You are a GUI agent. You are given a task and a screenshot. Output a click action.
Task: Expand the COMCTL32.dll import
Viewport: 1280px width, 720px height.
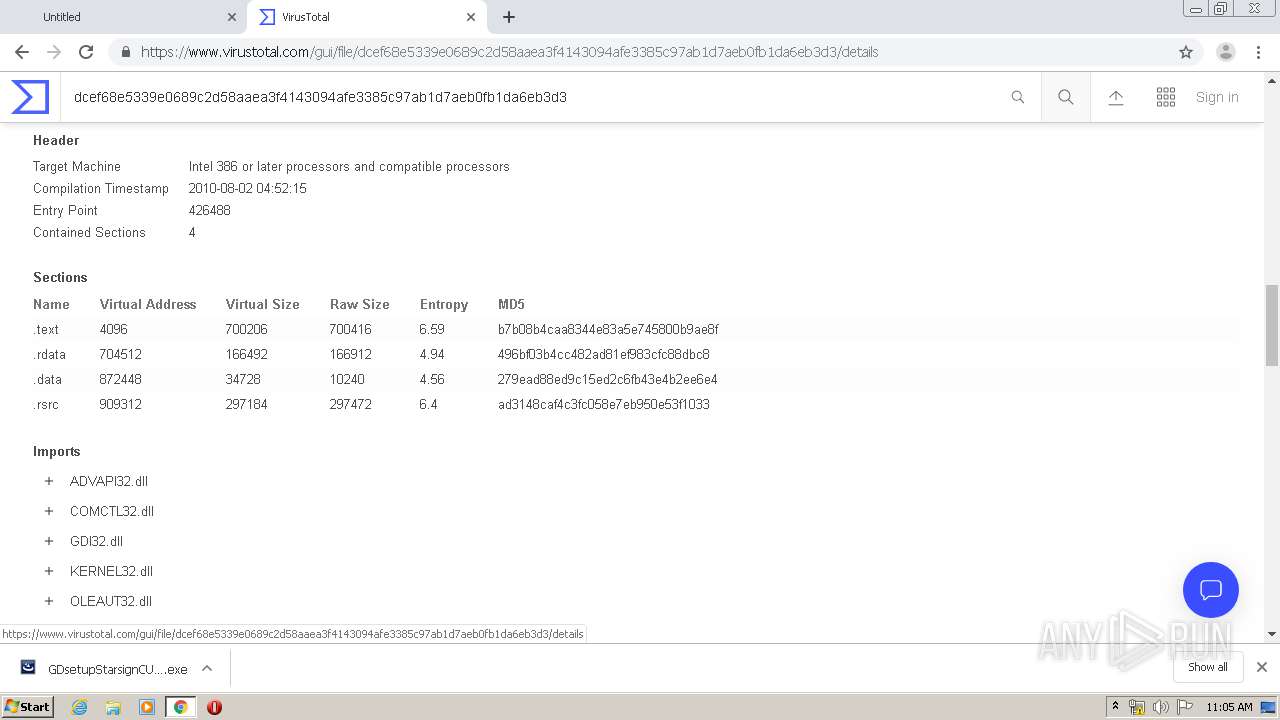click(x=48, y=511)
